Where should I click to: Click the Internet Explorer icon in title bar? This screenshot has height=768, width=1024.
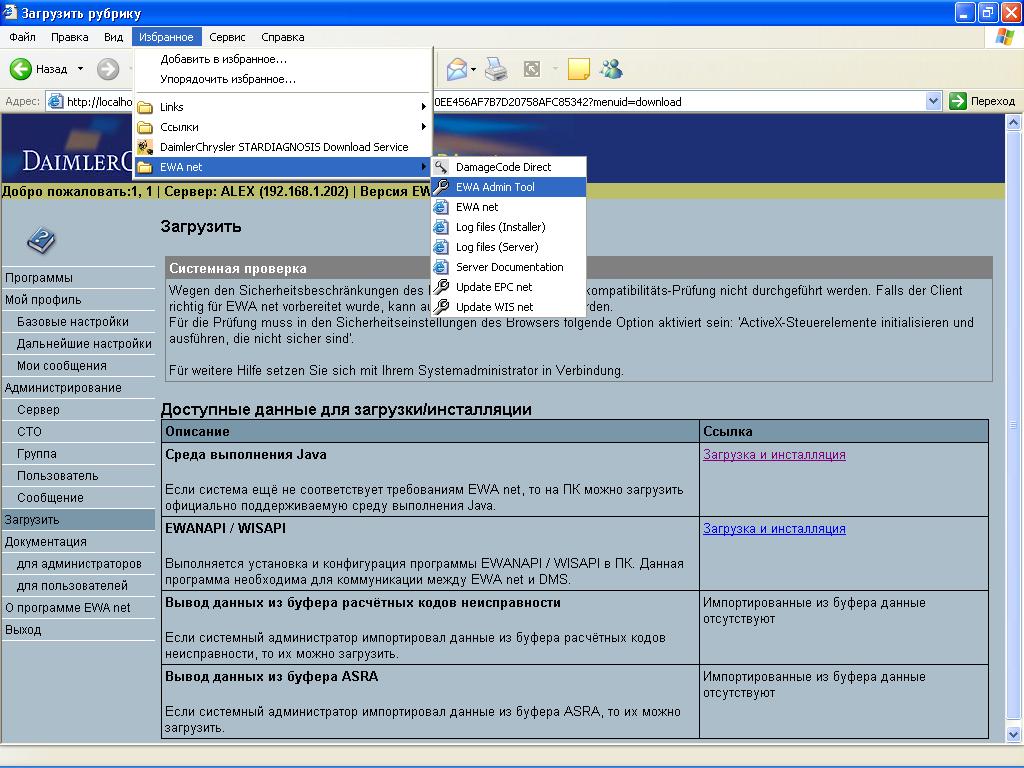tap(10, 12)
